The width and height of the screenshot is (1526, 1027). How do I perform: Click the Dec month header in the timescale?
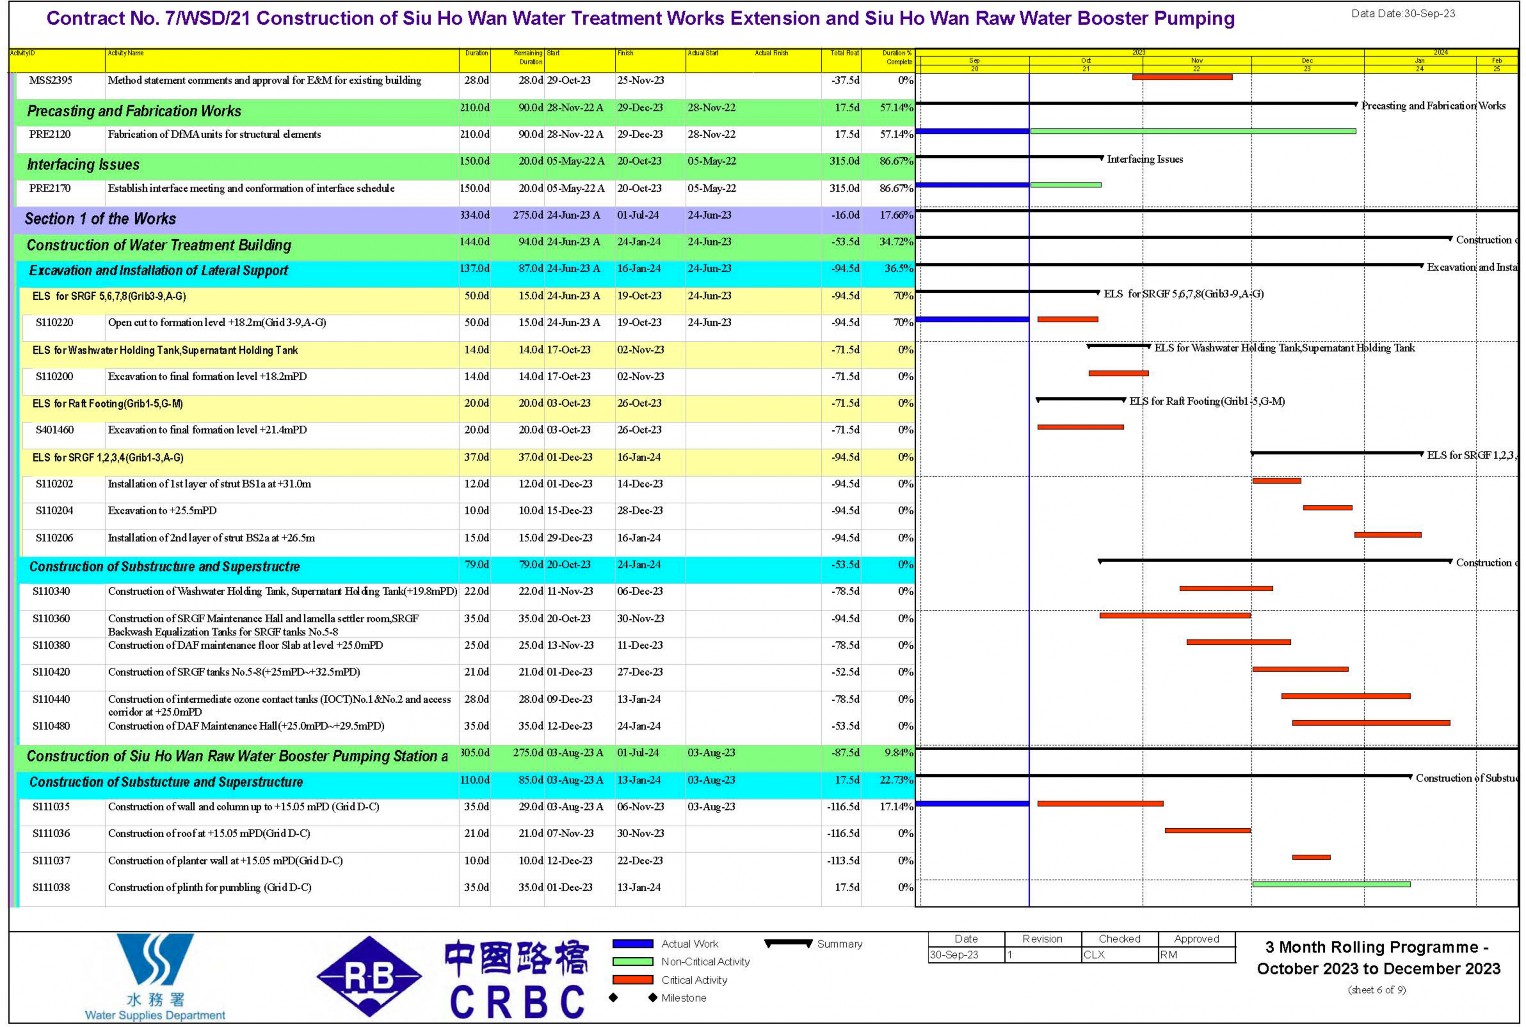pos(1307,60)
